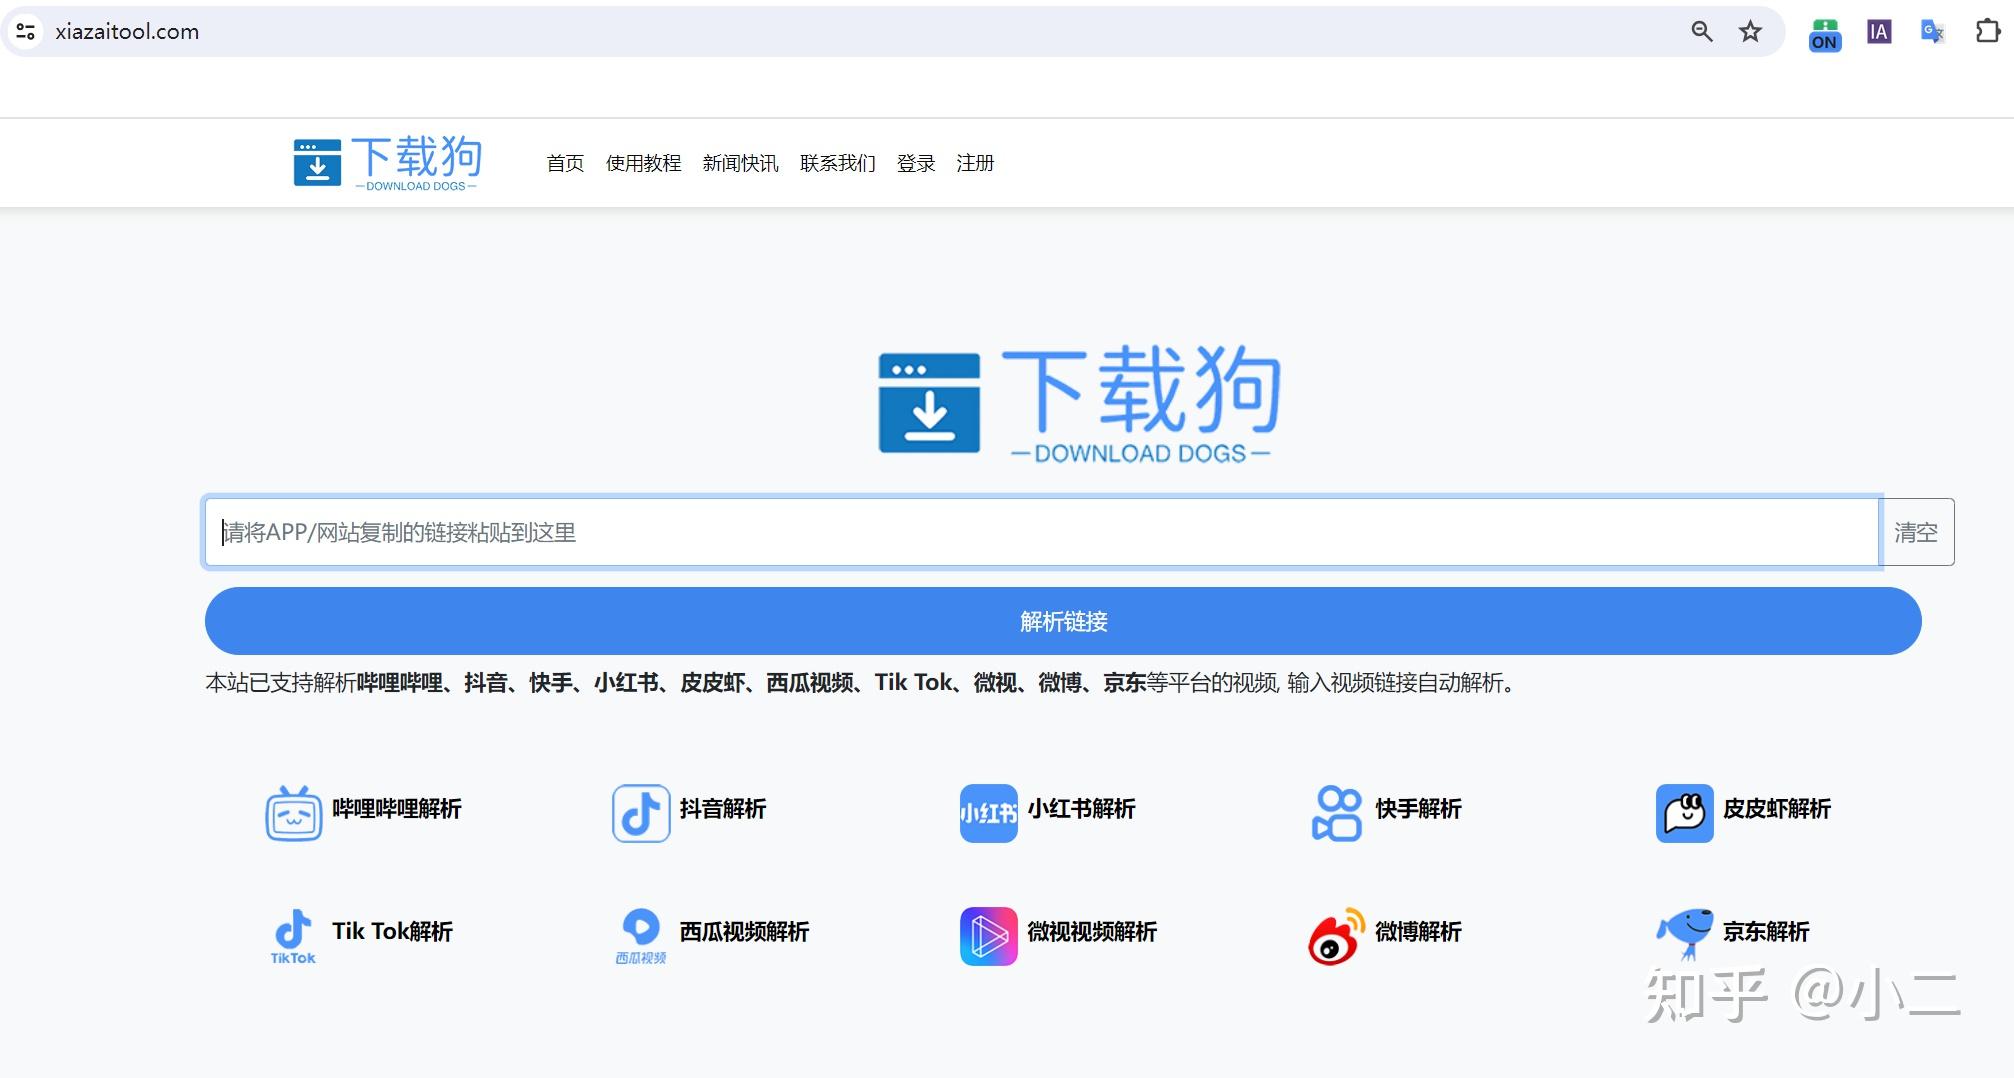Click the large 下载狗 center logo
Screen dimensions: 2014x1078
click(1080, 405)
